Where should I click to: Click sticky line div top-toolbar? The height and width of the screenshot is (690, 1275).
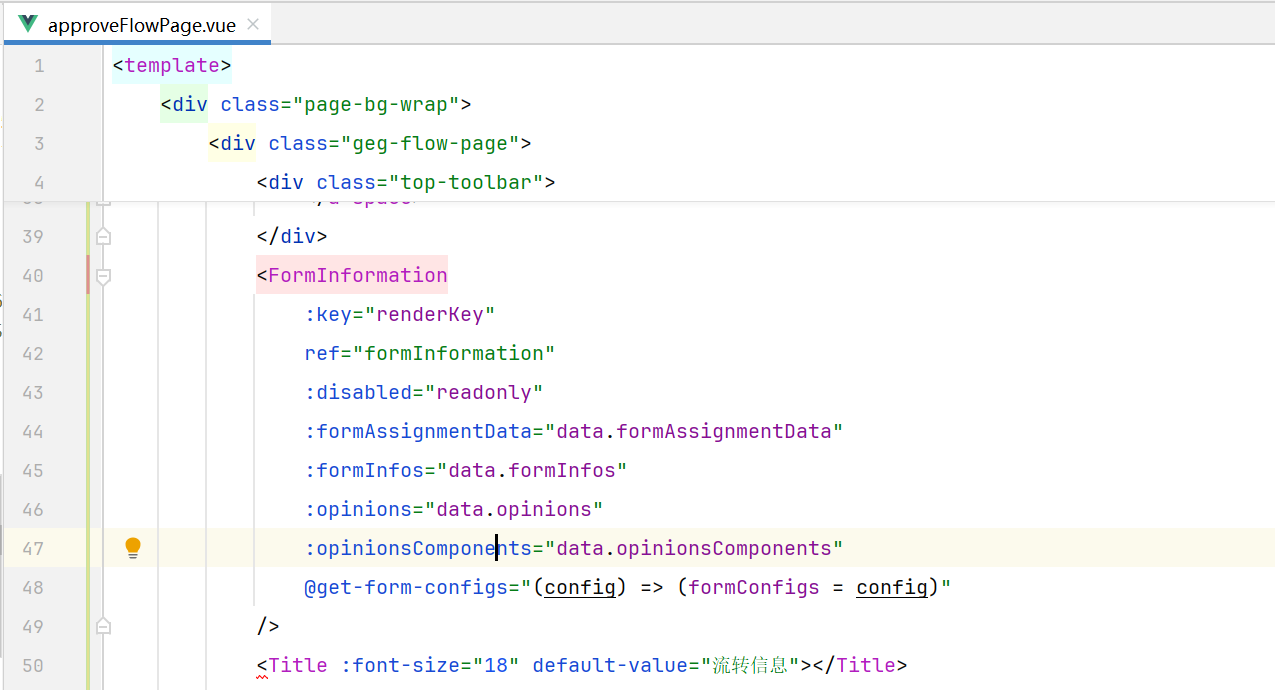pos(405,183)
